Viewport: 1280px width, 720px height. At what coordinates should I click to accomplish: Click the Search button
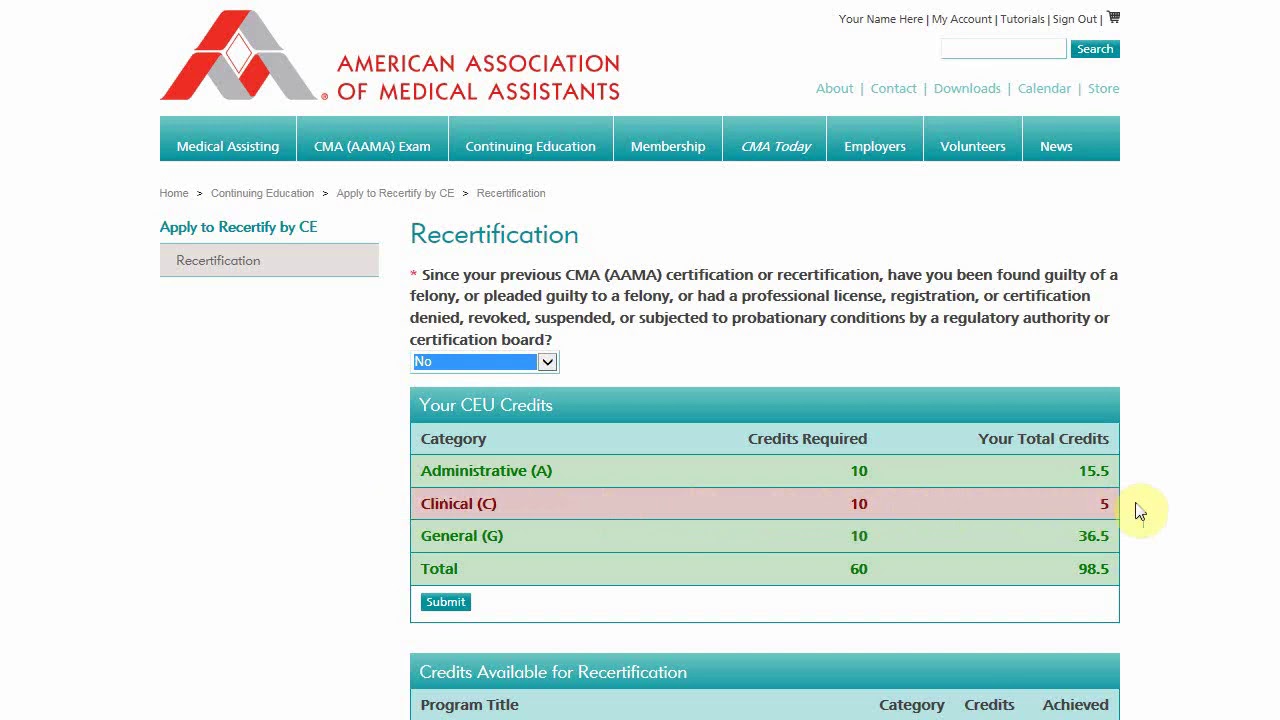click(1095, 49)
